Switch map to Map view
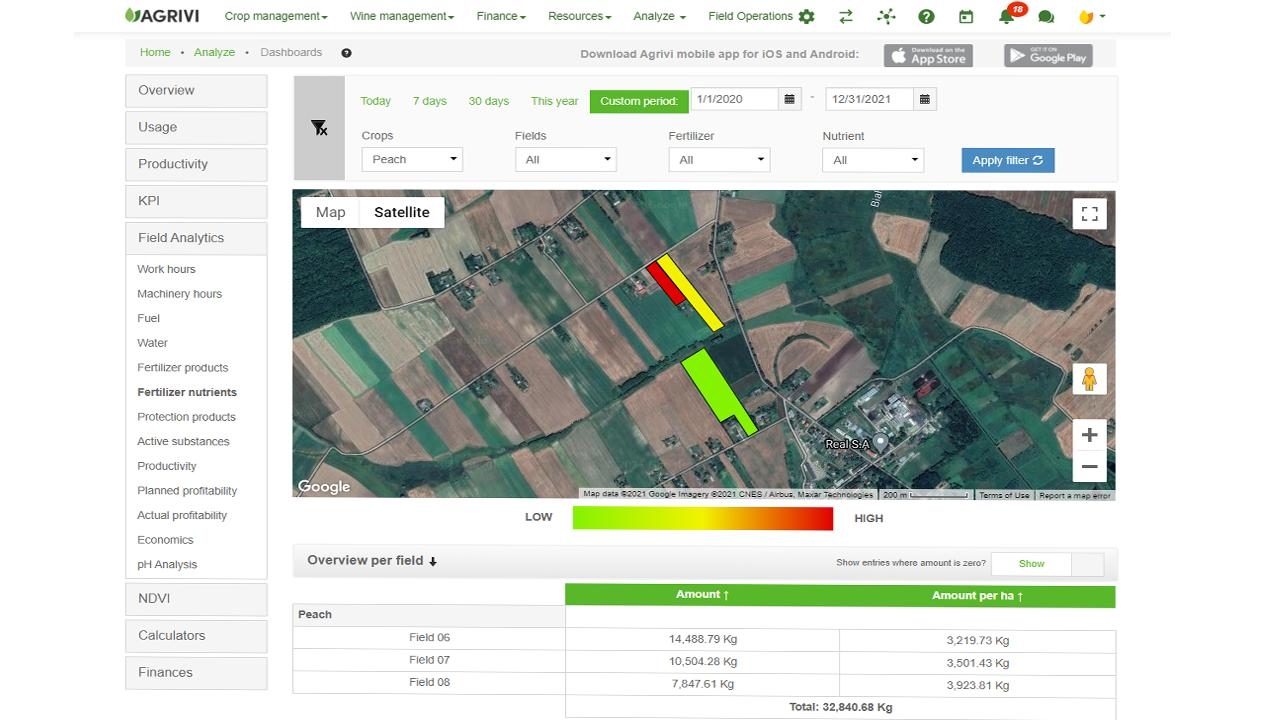The width and height of the screenshot is (1280, 720). pyautogui.click(x=330, y=212)
